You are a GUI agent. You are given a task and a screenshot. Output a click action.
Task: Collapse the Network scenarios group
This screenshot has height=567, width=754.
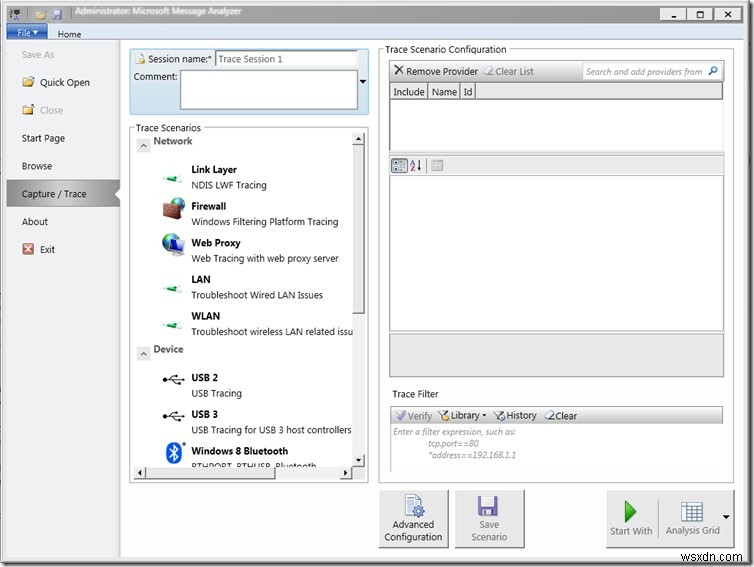point(143,145)
